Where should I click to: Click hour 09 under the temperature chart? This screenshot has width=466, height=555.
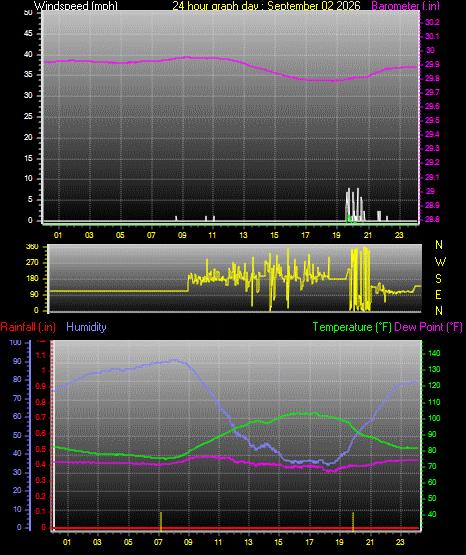tap(188, 542)
